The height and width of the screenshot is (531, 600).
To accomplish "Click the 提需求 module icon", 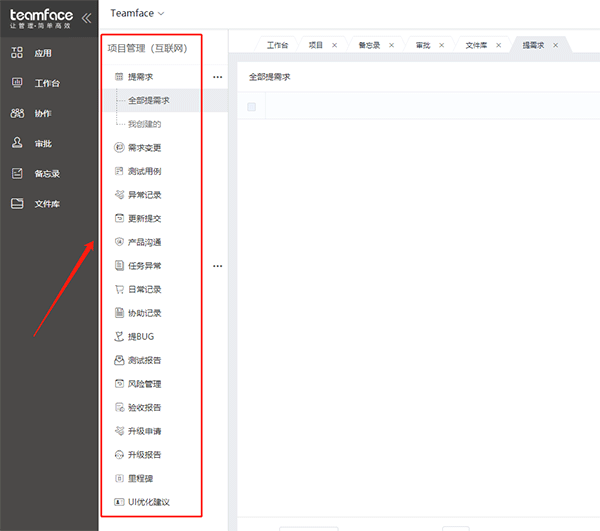I will click(x=119, y=77).
